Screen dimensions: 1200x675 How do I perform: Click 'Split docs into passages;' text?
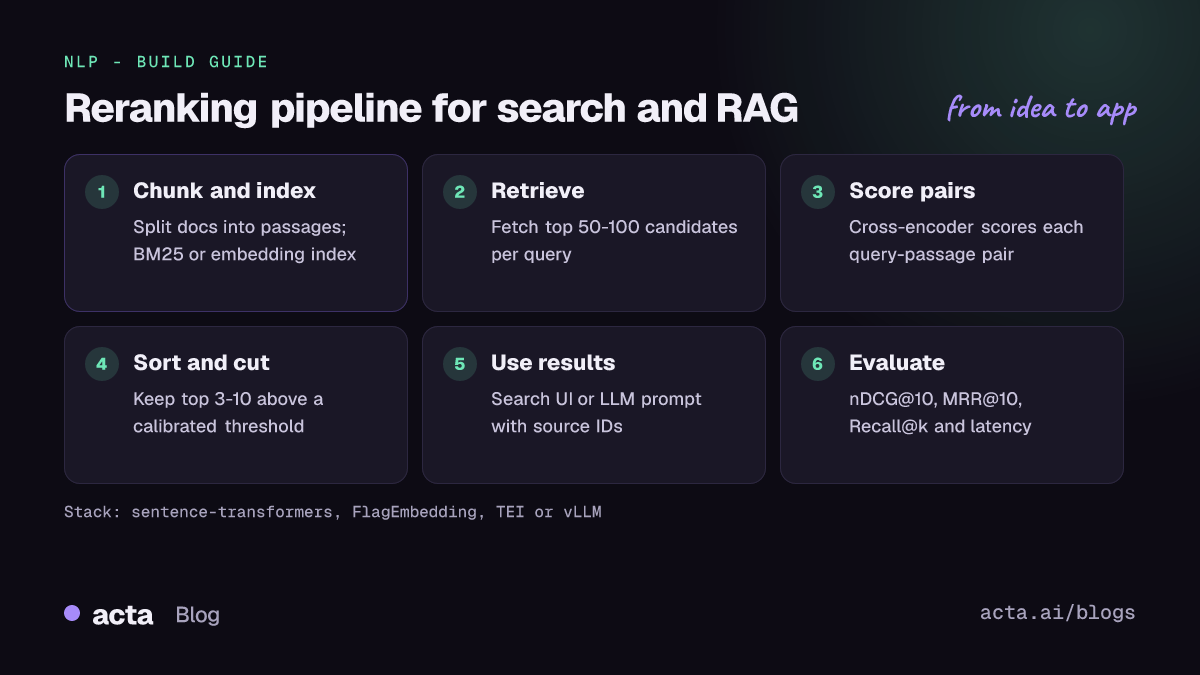pos(239,227)
